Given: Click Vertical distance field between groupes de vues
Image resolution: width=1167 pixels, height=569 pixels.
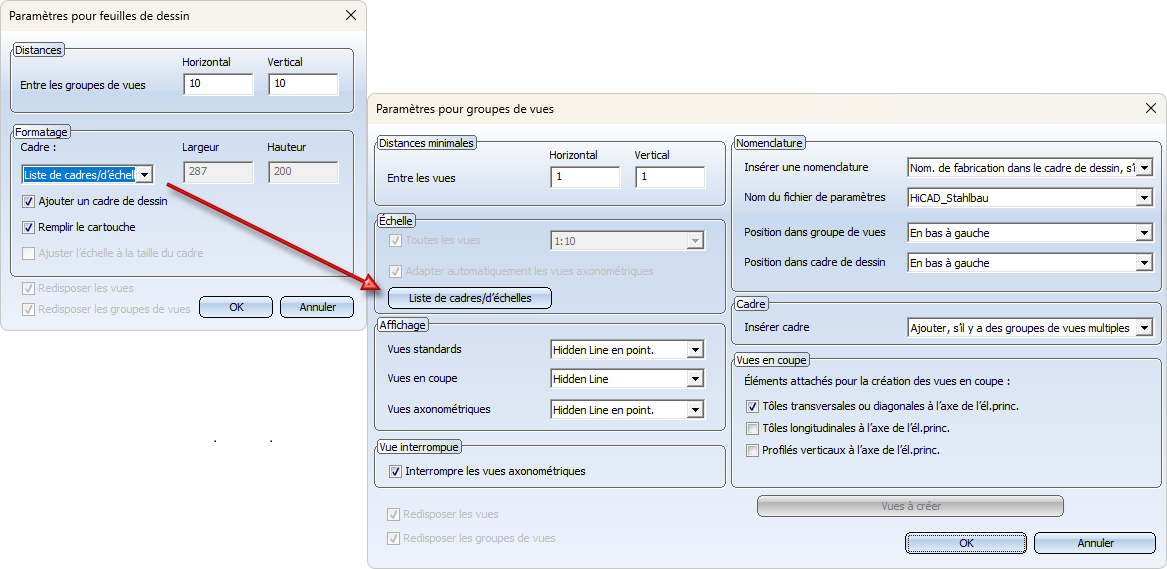Looking at the screenshot, I should [303, 84].
